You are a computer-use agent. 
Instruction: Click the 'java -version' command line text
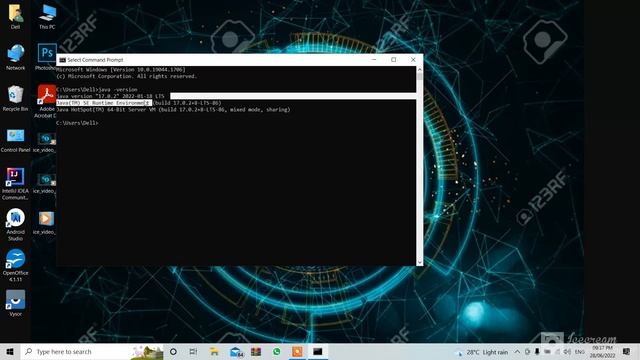(119, 89)
